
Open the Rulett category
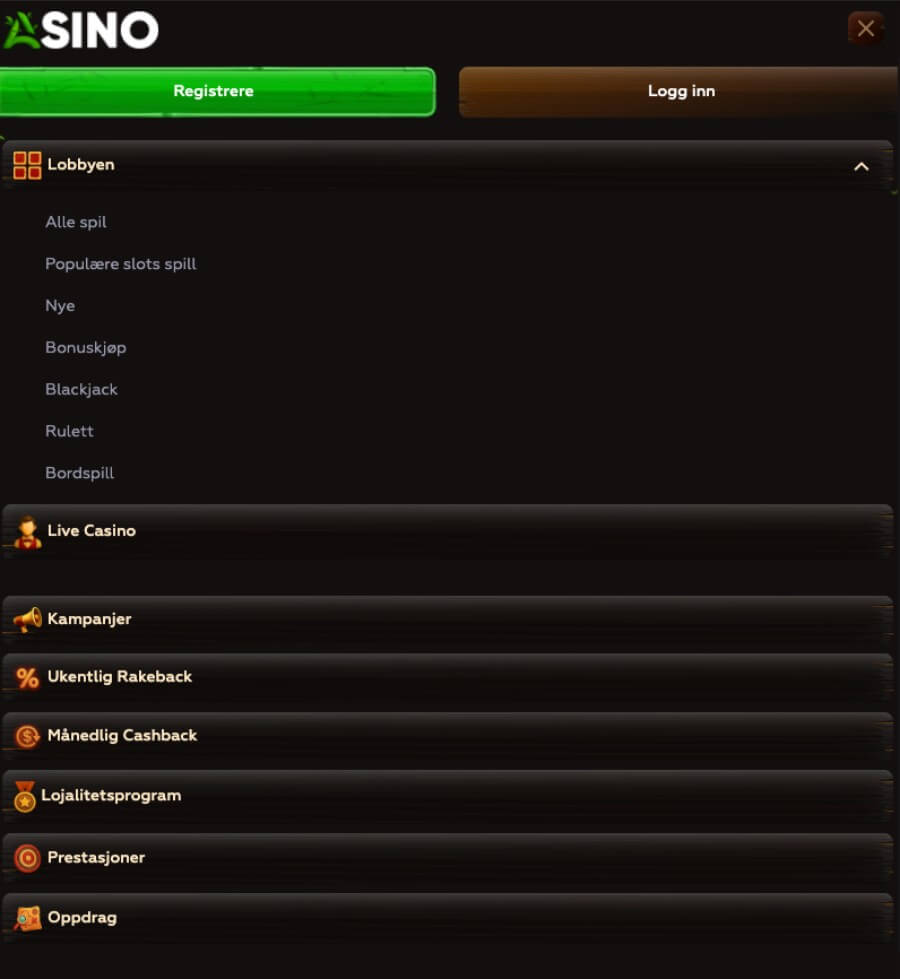coord(69,431)
